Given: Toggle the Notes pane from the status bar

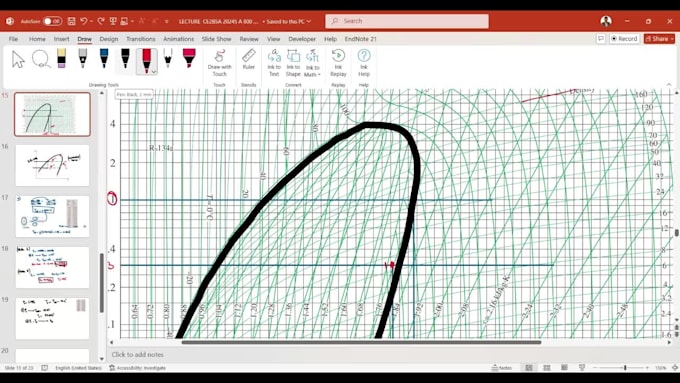Looking at the screenshot, I should point(502,367).
